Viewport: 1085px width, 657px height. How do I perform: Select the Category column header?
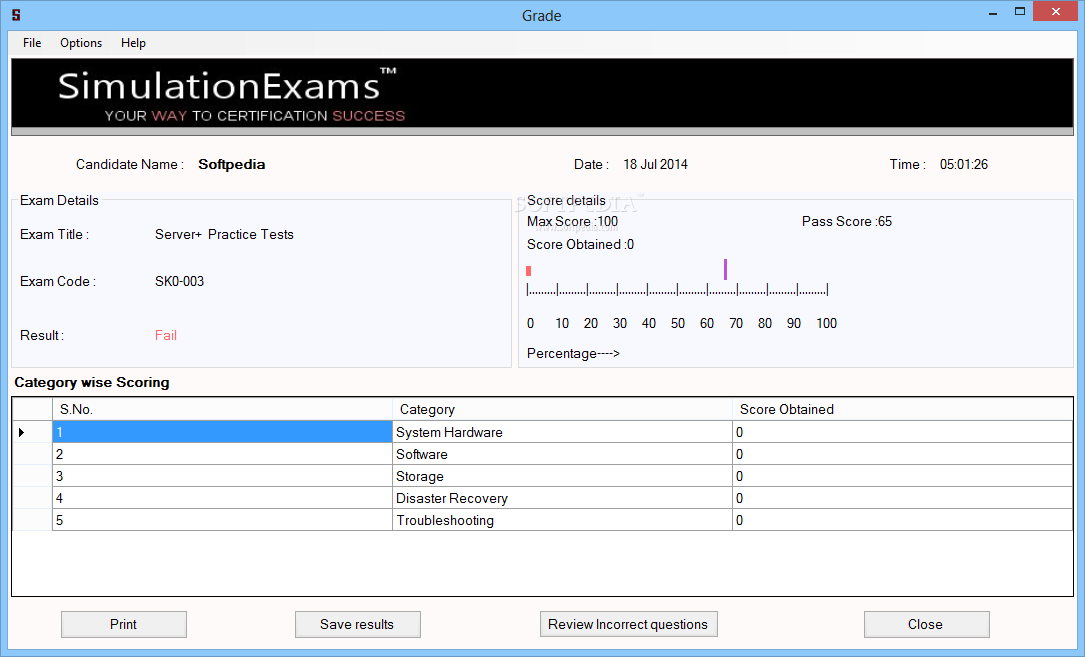pyautogui.click(x=563, y=409)
